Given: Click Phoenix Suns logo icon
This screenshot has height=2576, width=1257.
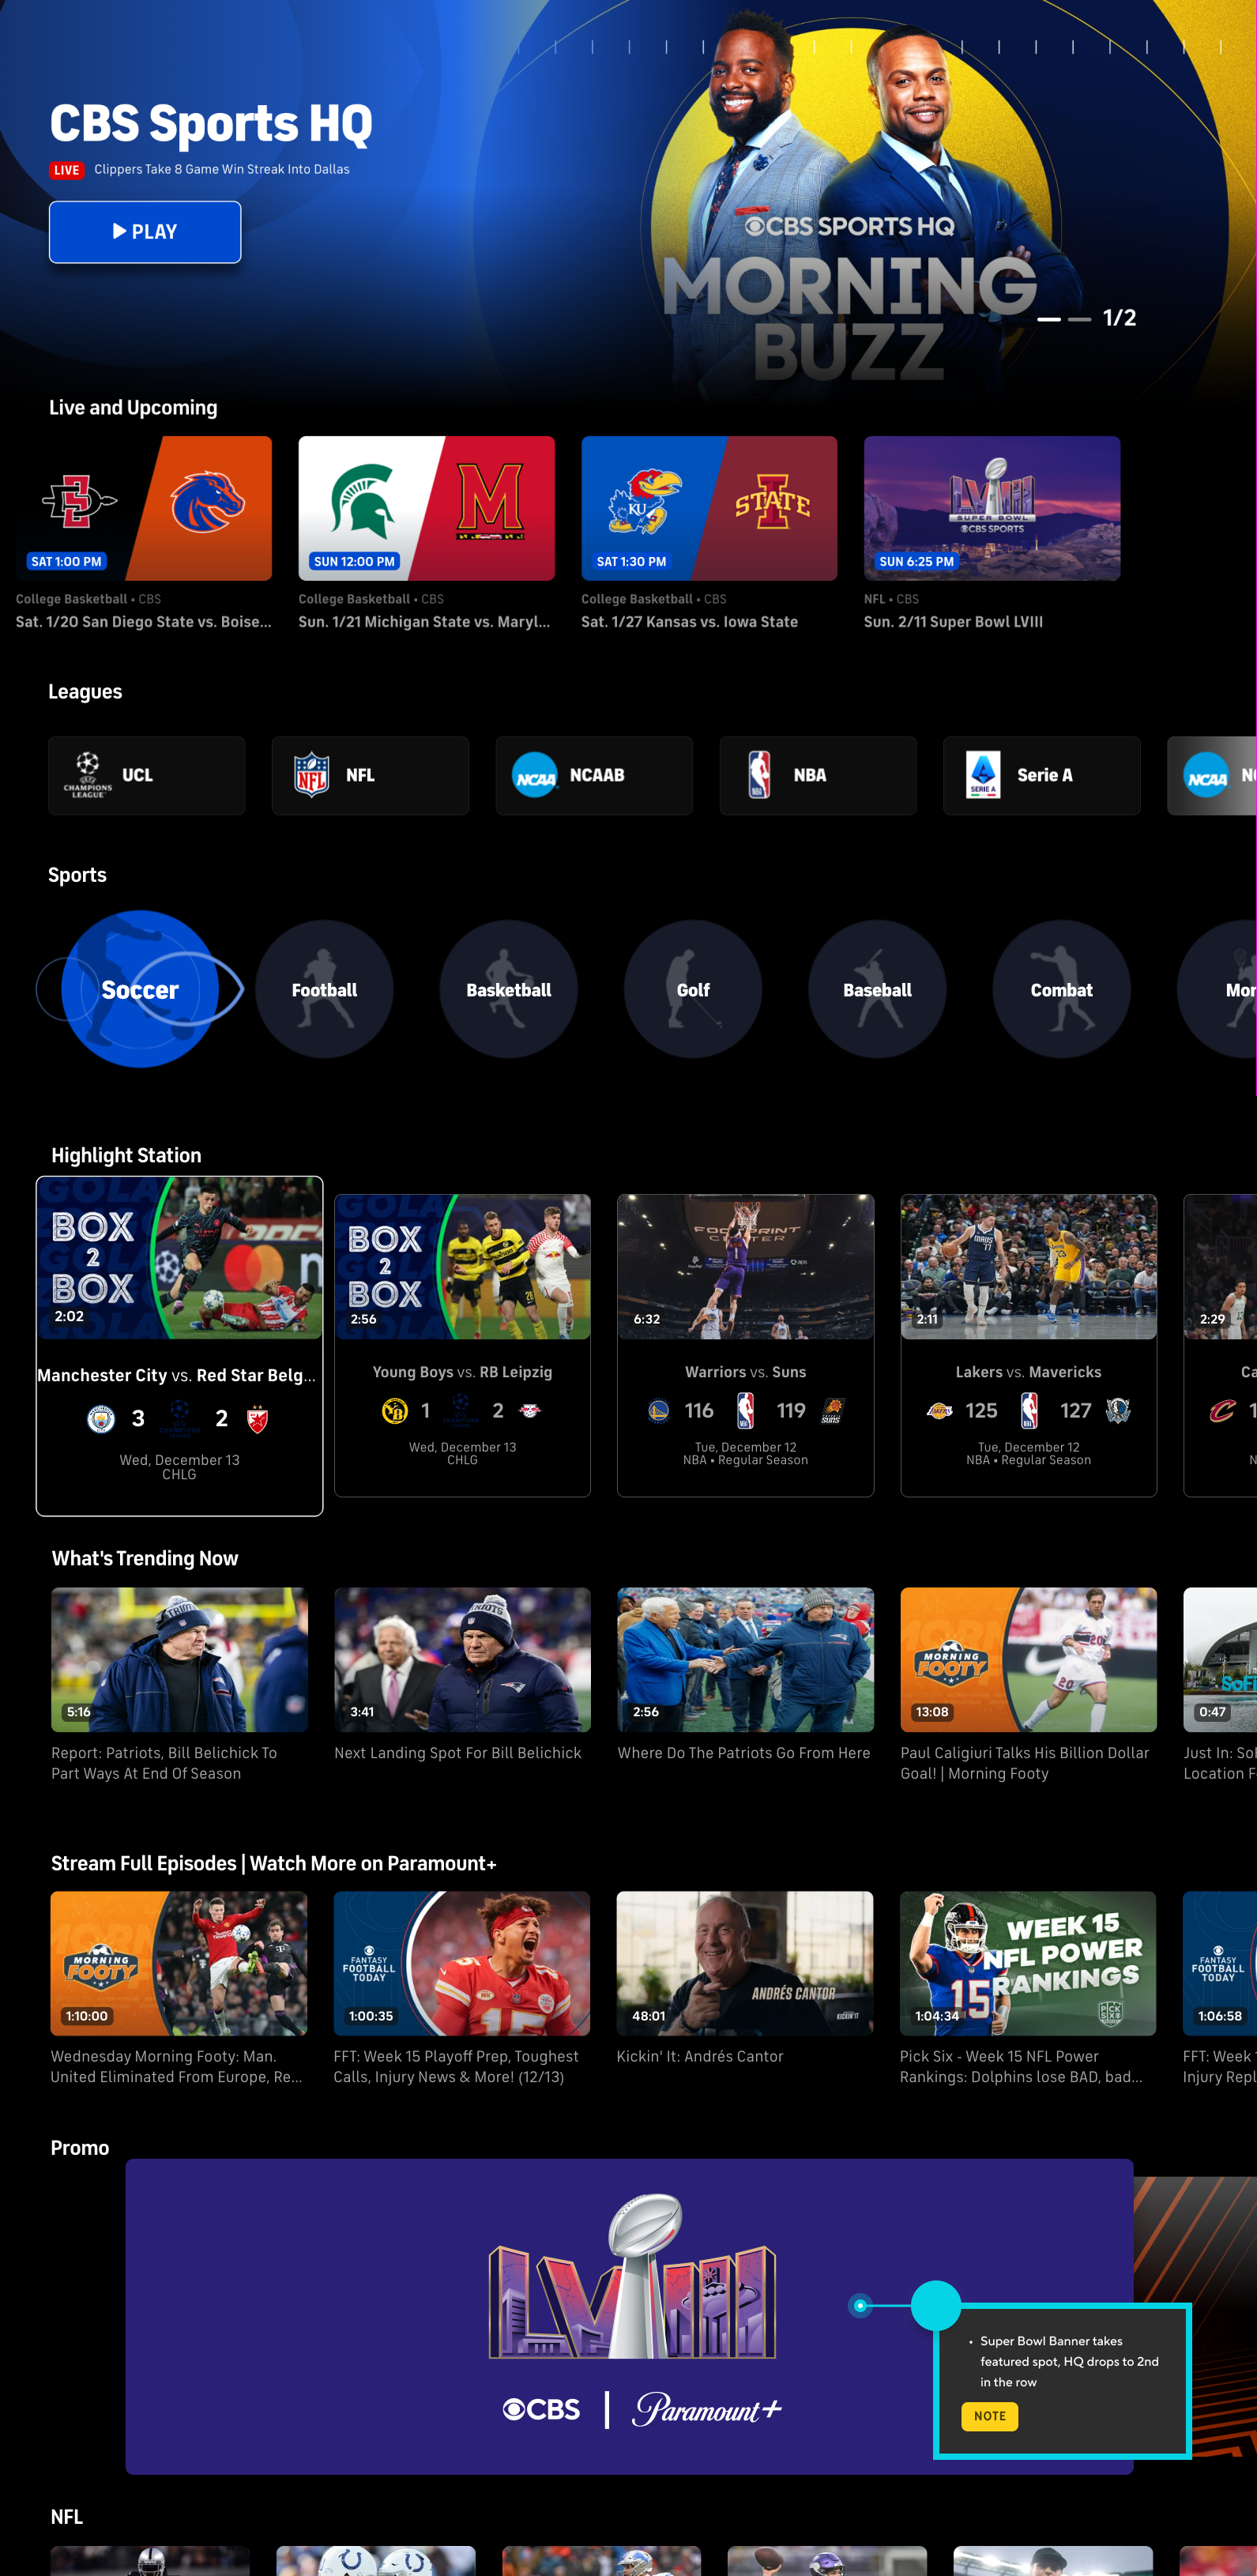Looking at the screenshot, I should [x=832, y=1410].
